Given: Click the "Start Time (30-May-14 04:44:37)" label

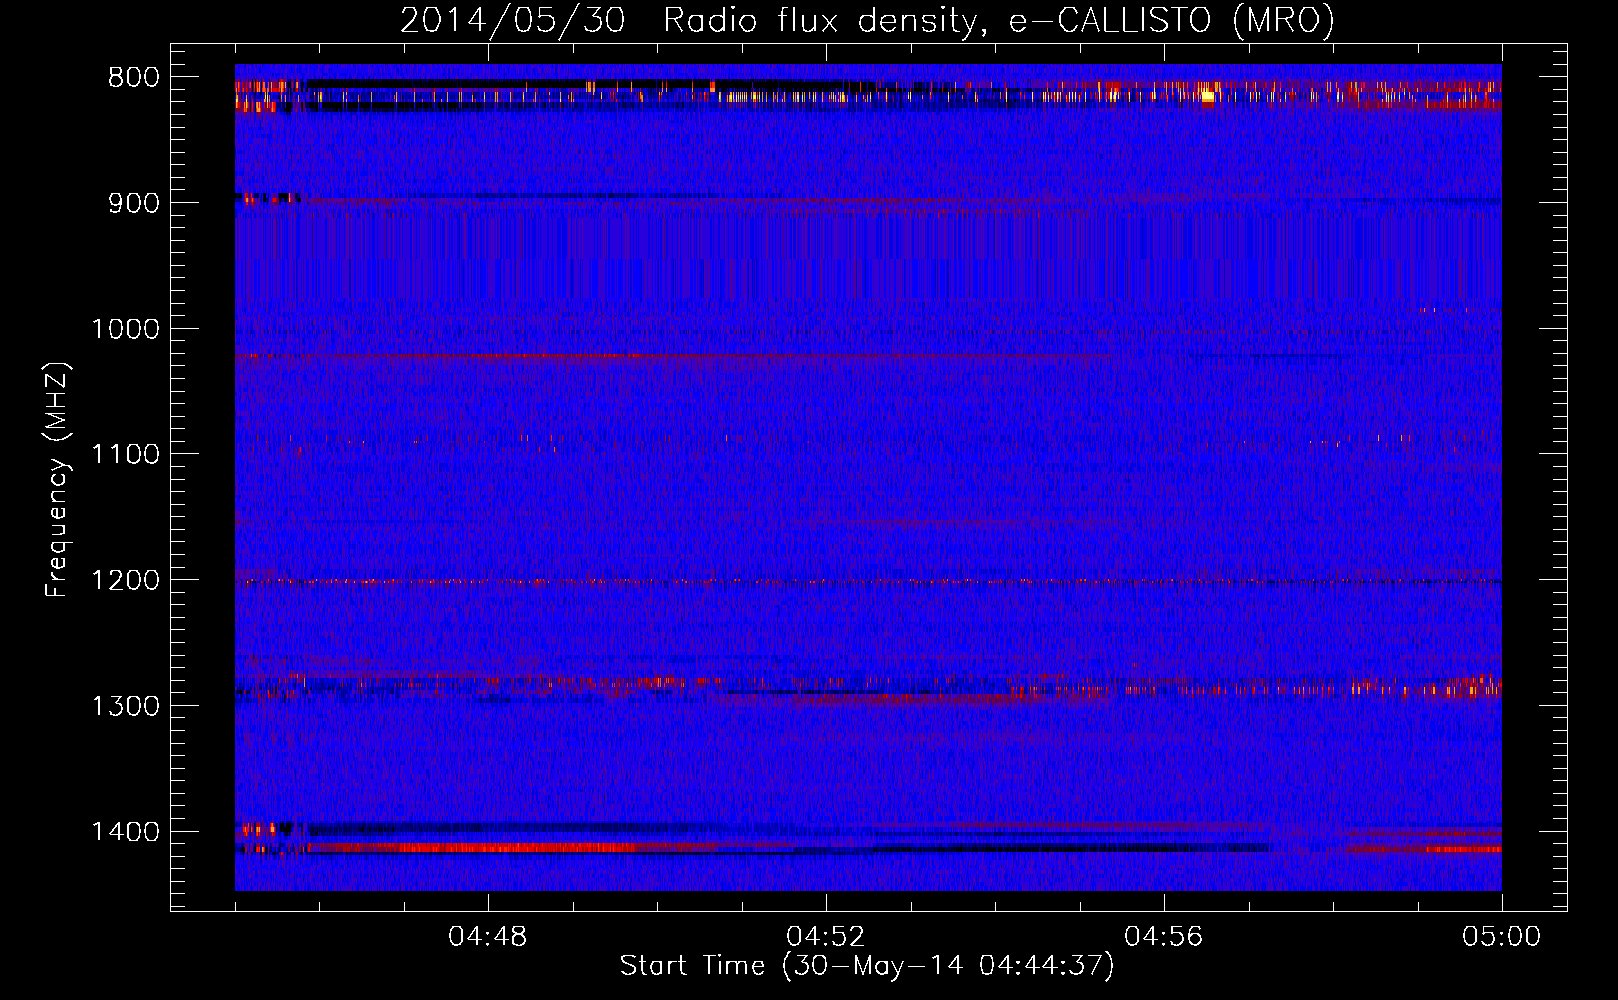Looking at the screenshot, I should (866, 966).
